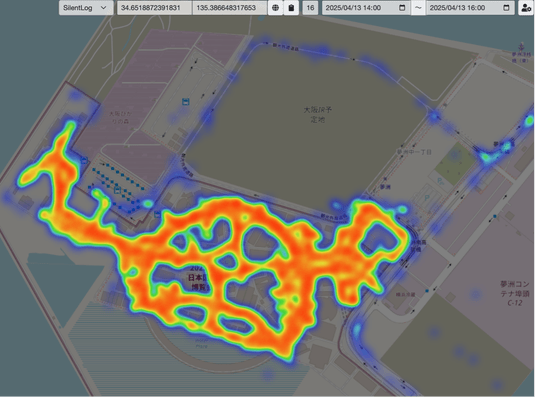Click the 夢洲中一丁目 map label

click(x=414, y=152)
